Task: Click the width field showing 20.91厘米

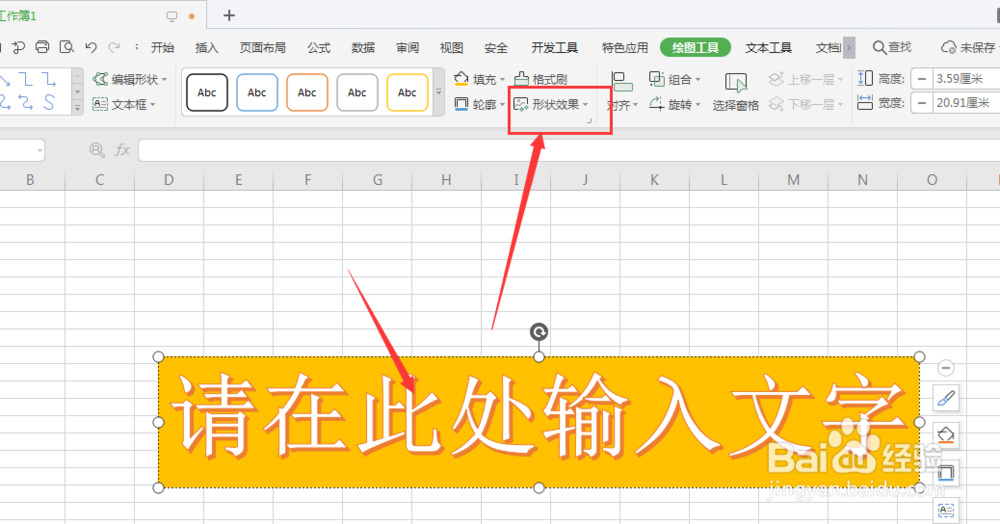Action: [966, 103]
